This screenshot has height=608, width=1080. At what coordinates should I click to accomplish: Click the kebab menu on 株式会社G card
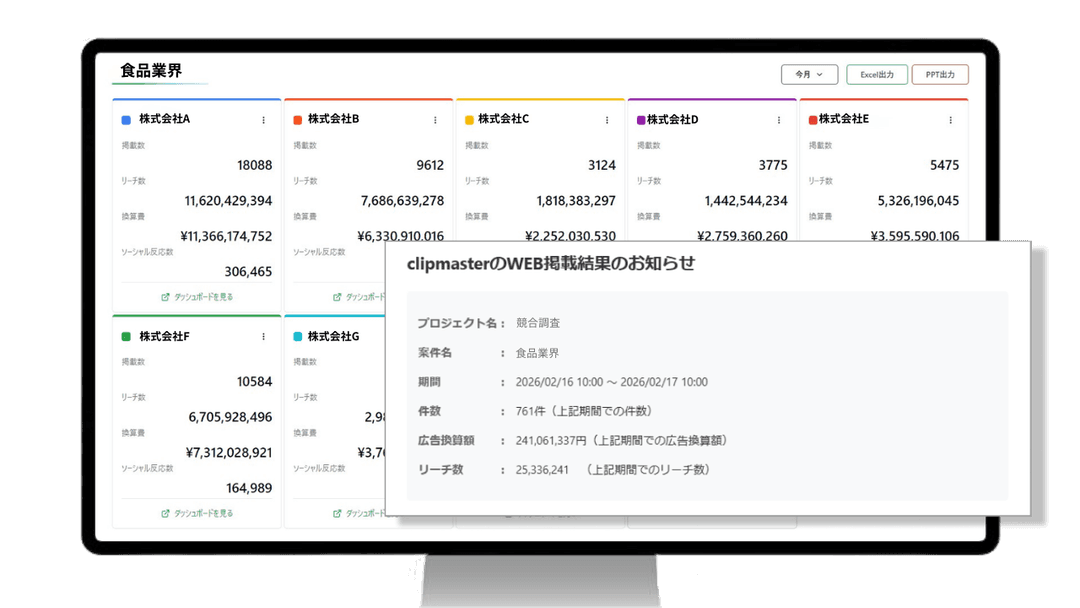pyautogui.click(x=435, y=337)
